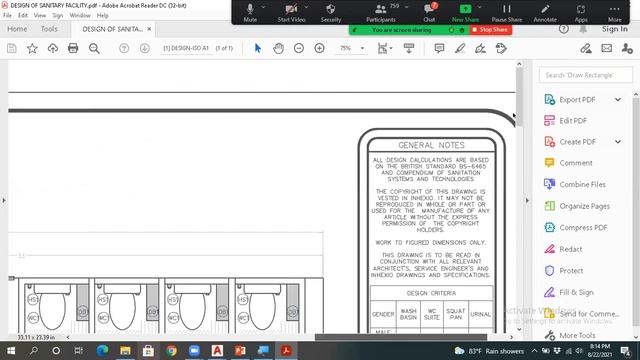Switch to the Home tab

pyautogui.click(x=17, y=29)
